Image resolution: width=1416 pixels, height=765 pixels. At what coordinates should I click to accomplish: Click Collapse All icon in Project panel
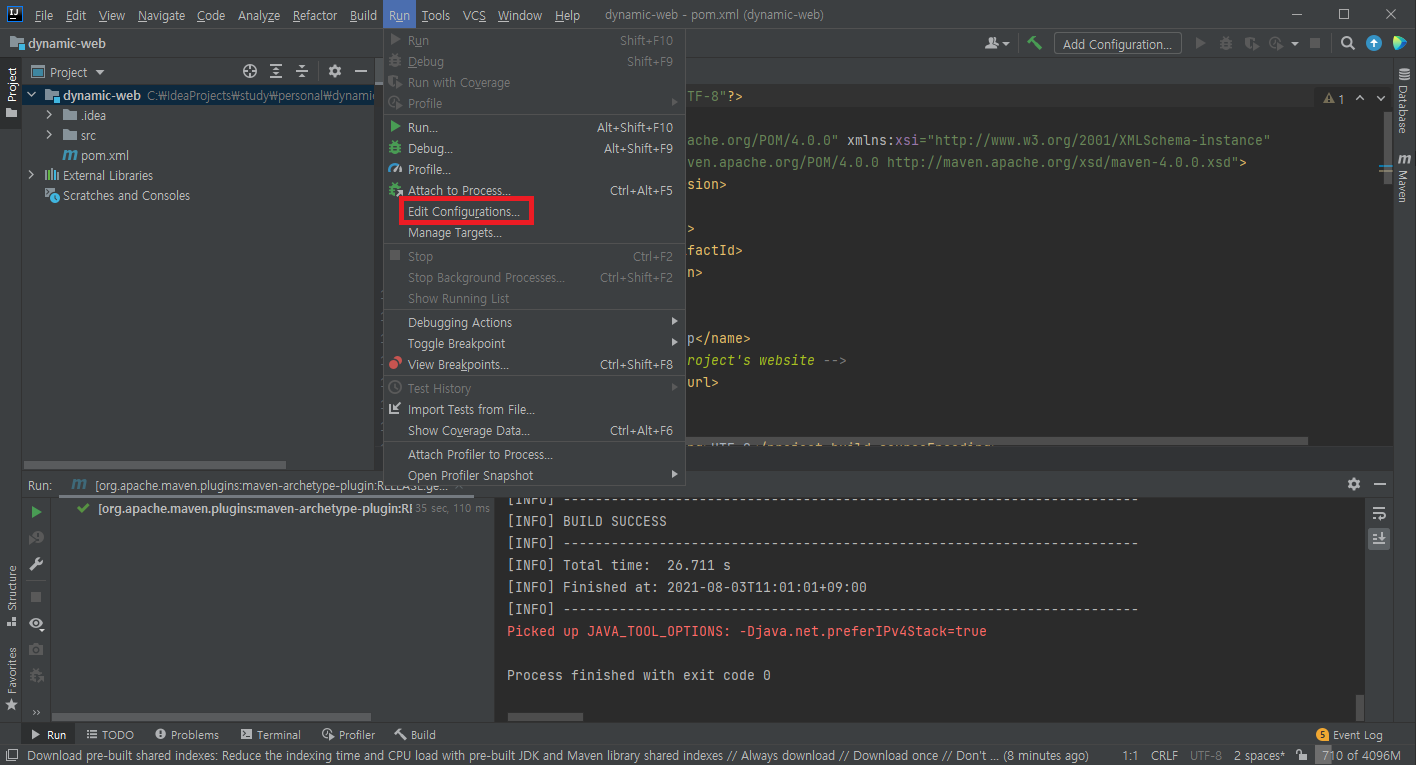click(x=303, y=72)
